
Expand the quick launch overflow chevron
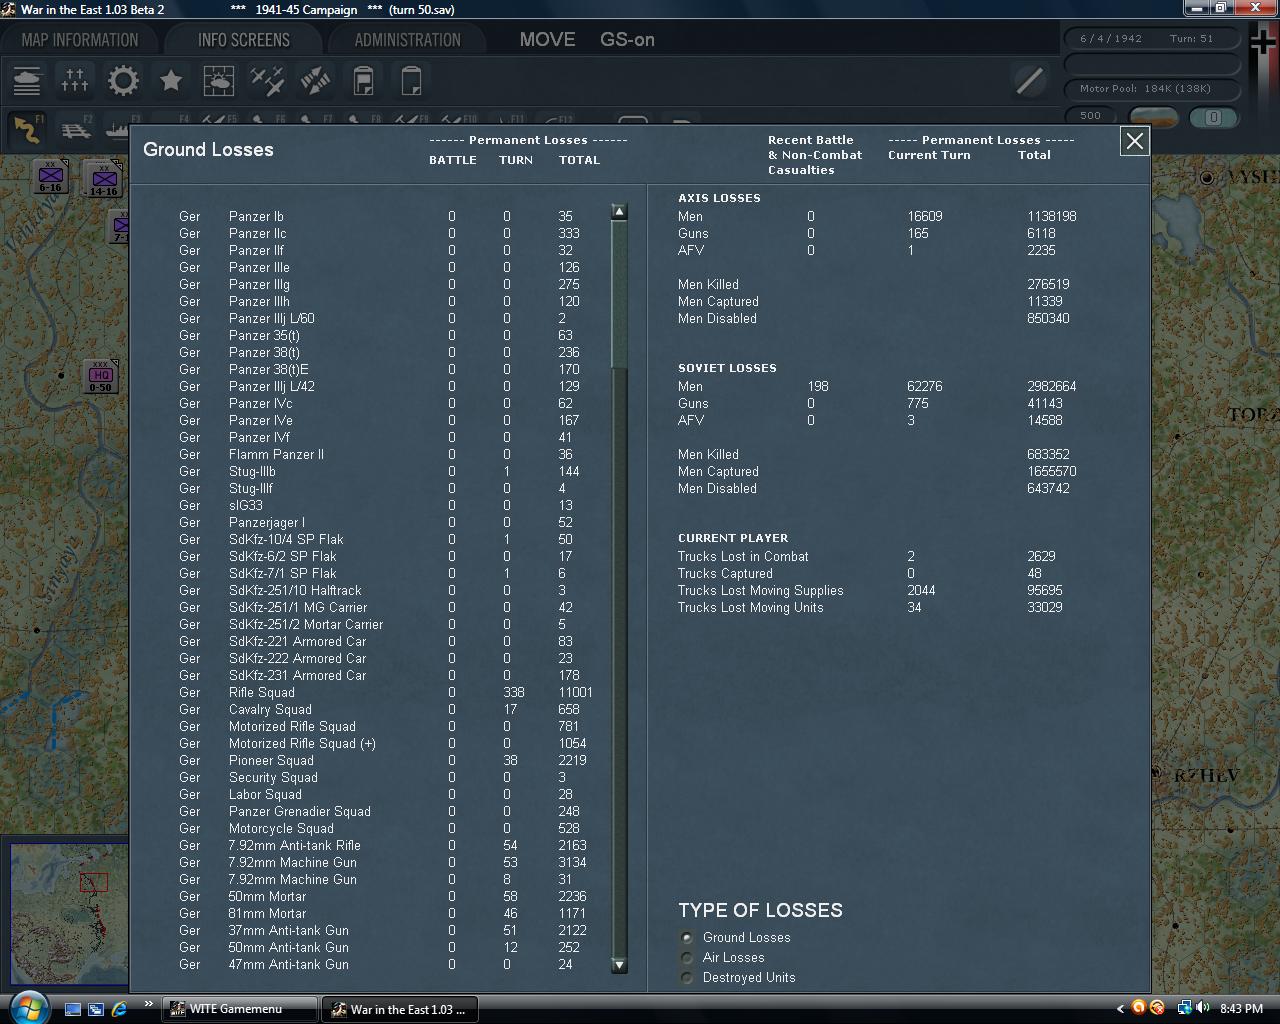148,1004
